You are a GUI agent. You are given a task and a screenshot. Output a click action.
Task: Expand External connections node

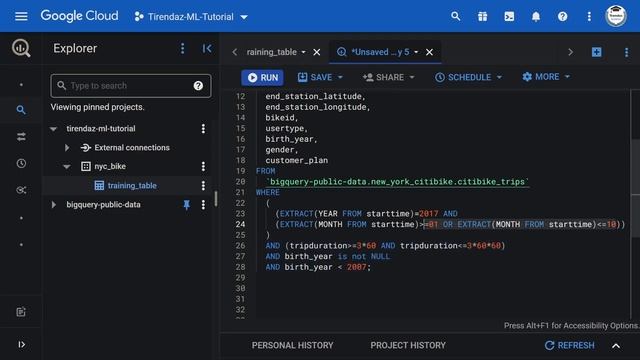click(x=67, y=148)
